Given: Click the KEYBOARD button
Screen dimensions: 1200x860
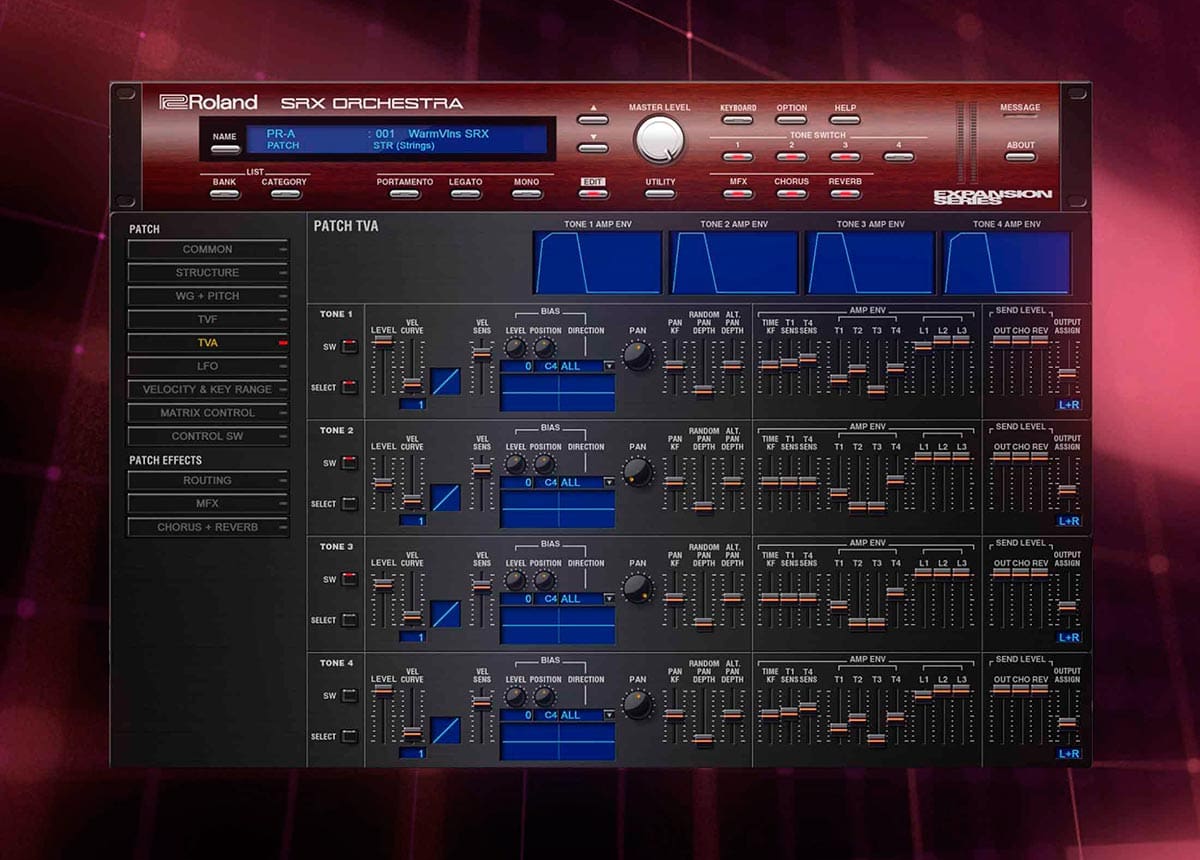Looking at the screenshot, I should tap(738, 119).
